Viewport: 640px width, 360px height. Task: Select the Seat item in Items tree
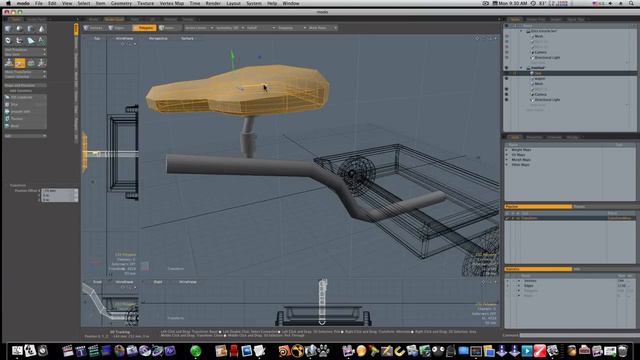tap(538, 73)
